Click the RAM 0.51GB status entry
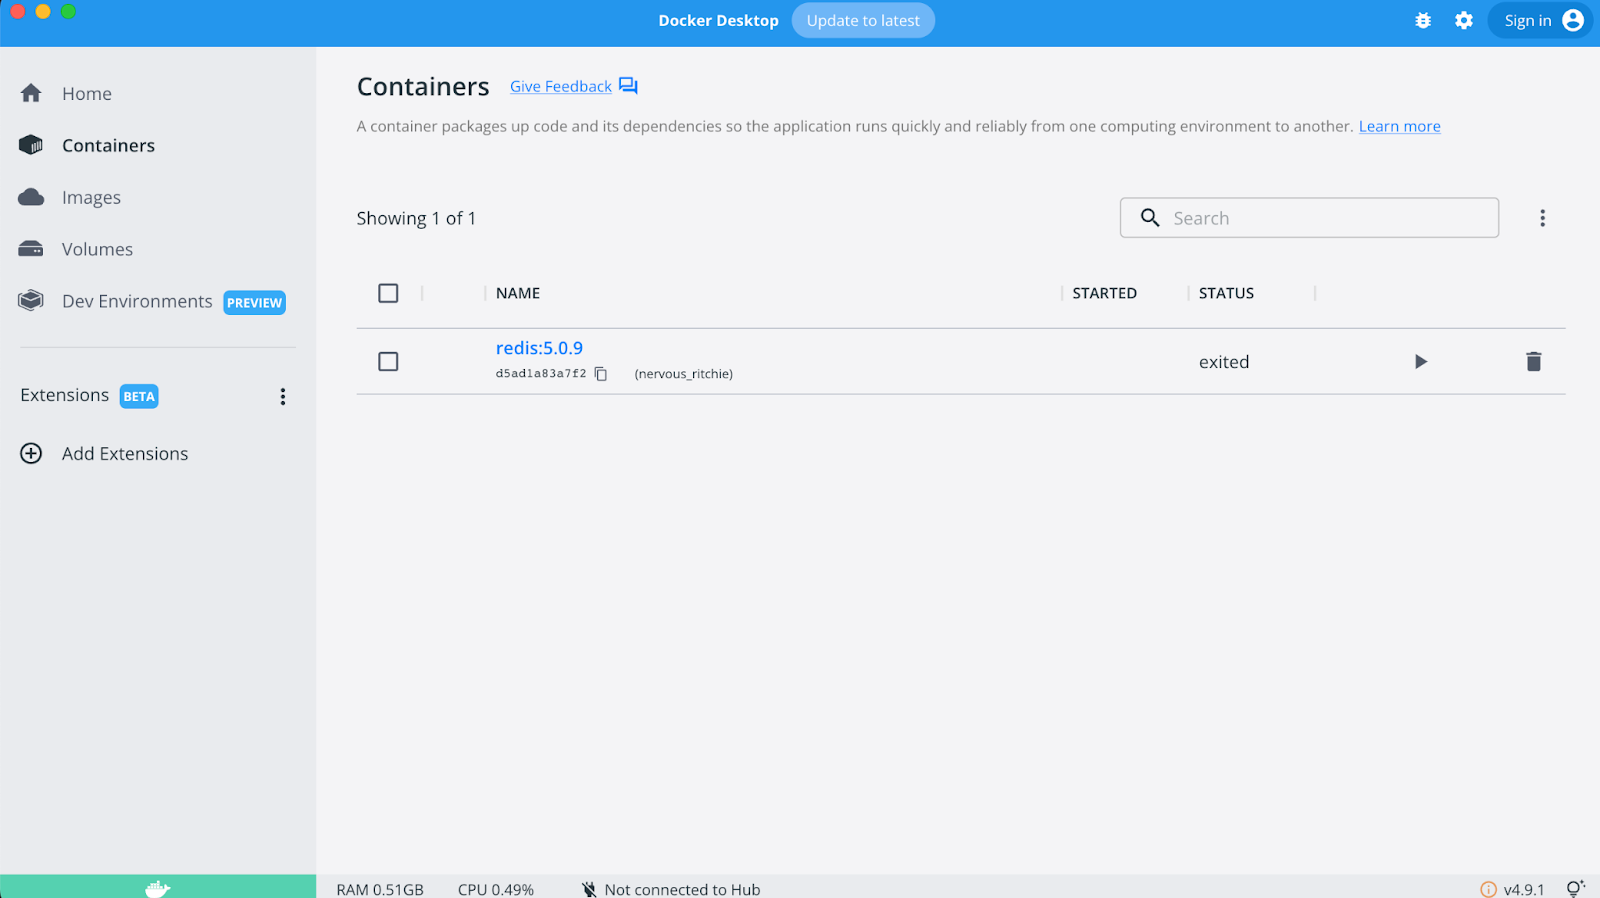This screenshot has height=898, width=1600. tap(380, 889)
